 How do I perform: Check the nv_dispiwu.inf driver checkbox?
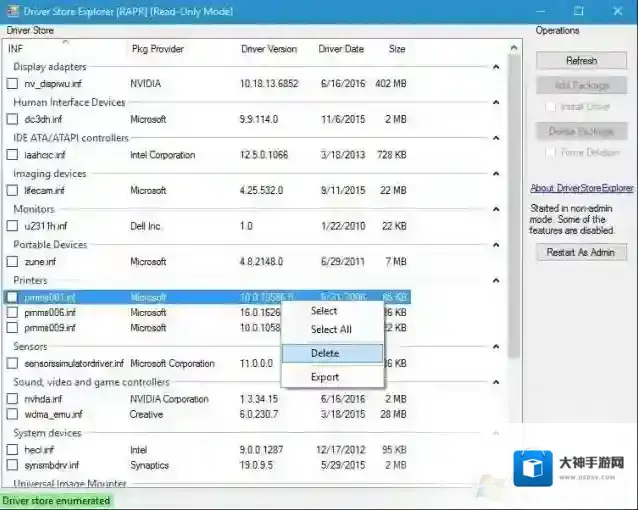pos(13,84)
